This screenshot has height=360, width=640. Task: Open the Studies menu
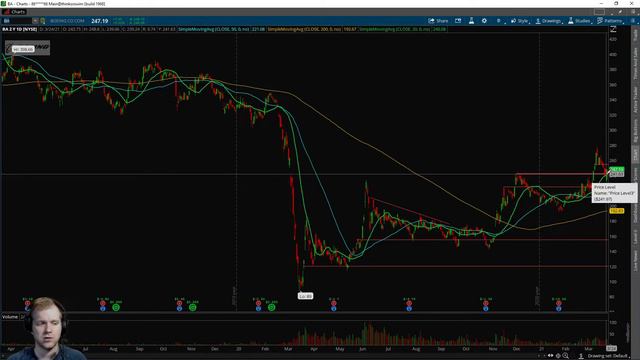pyautogui.click(x=580, y=21)
